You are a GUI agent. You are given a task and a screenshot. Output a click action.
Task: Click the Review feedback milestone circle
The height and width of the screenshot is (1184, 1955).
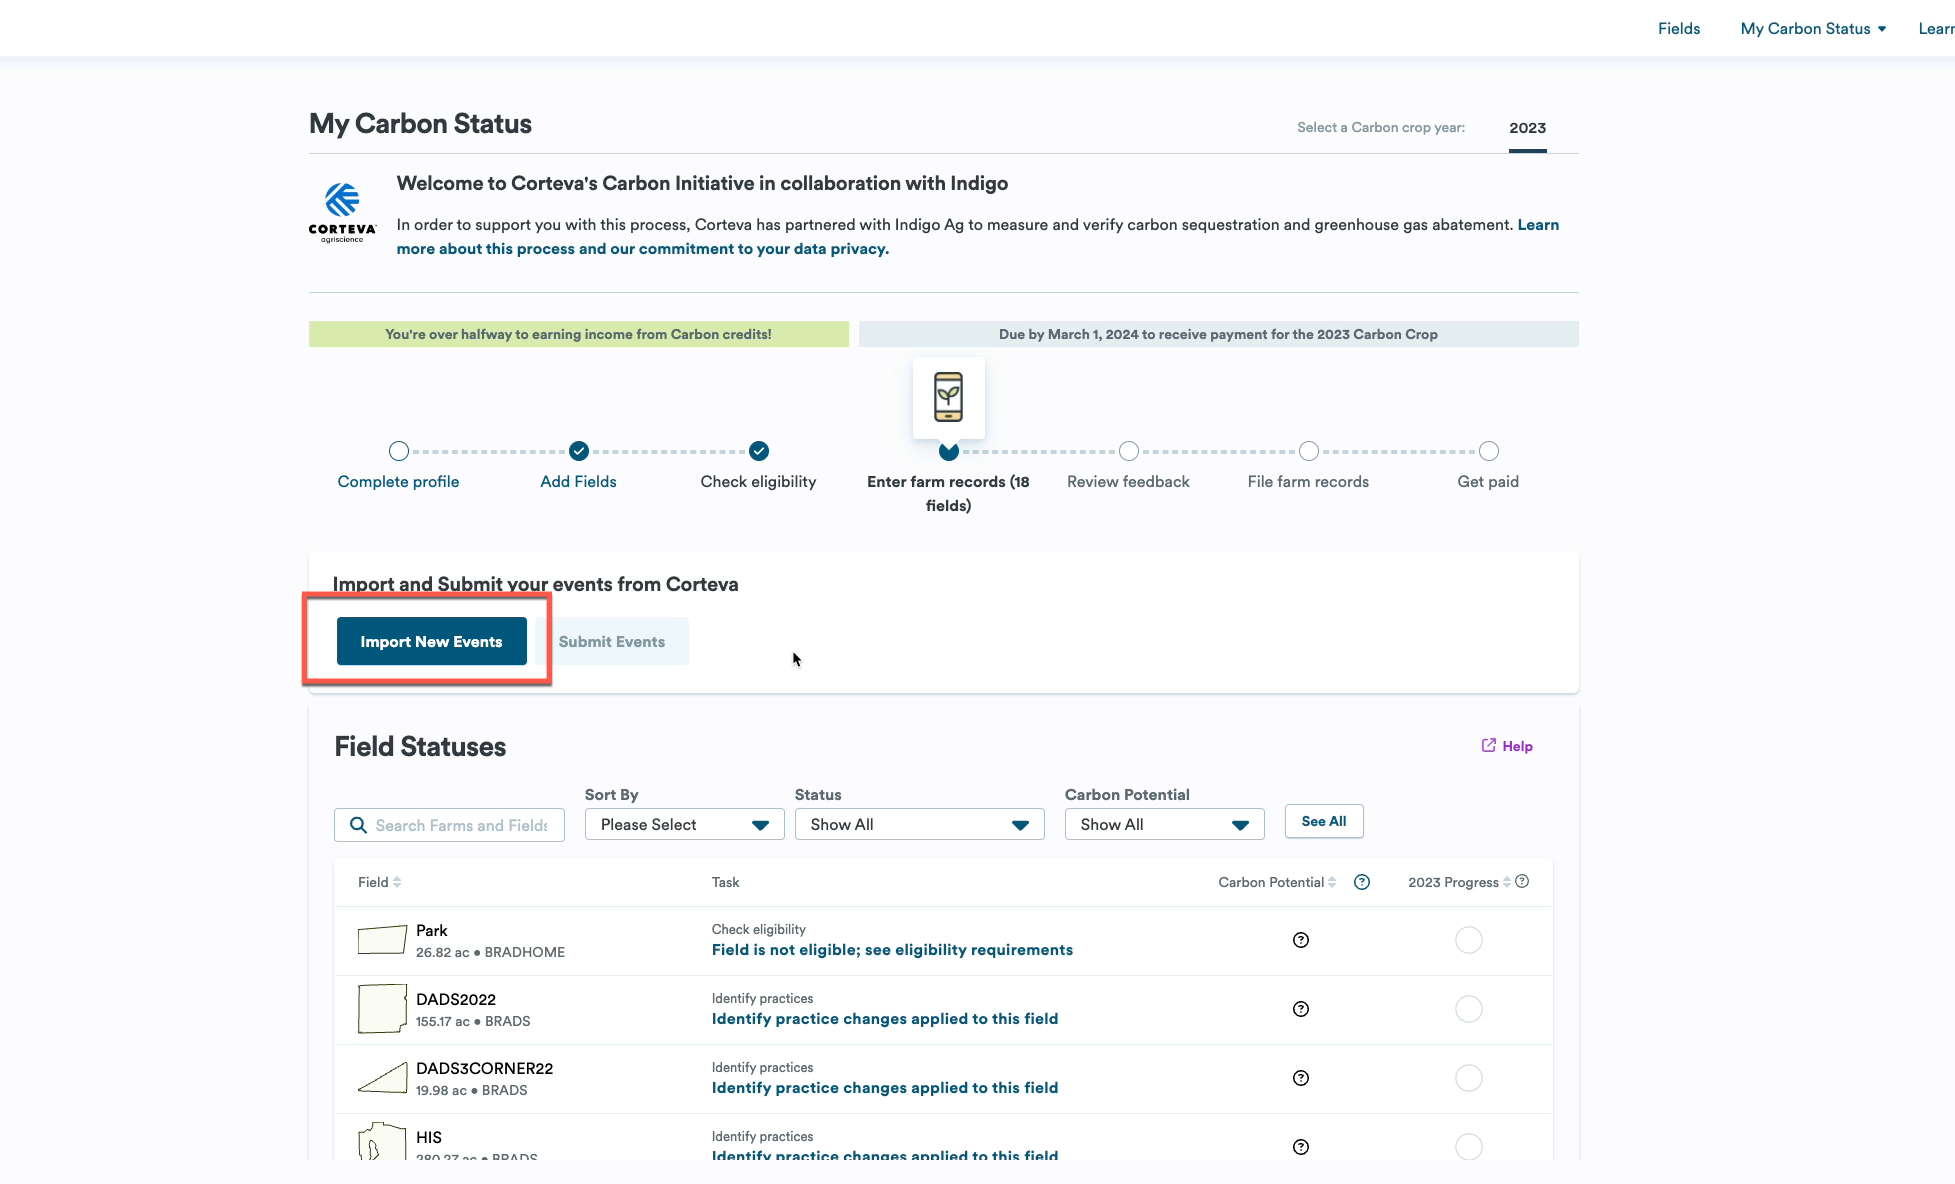(x=1128, y=451)
